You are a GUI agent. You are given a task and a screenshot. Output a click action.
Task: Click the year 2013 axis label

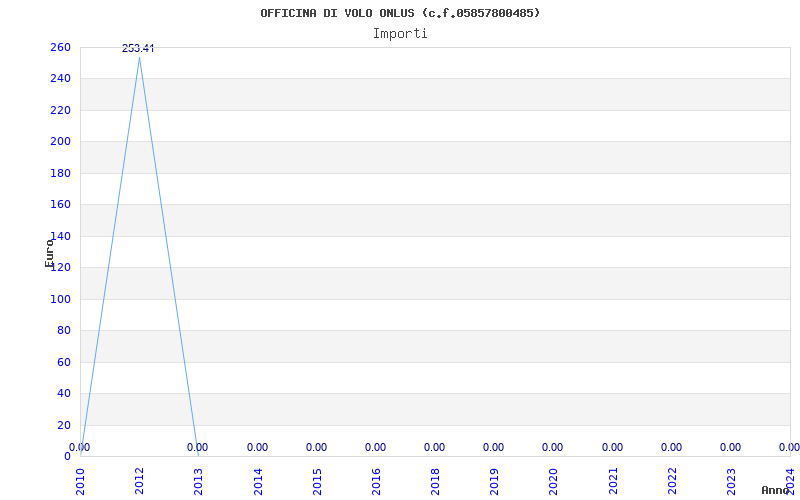click(x=198, y=481)
